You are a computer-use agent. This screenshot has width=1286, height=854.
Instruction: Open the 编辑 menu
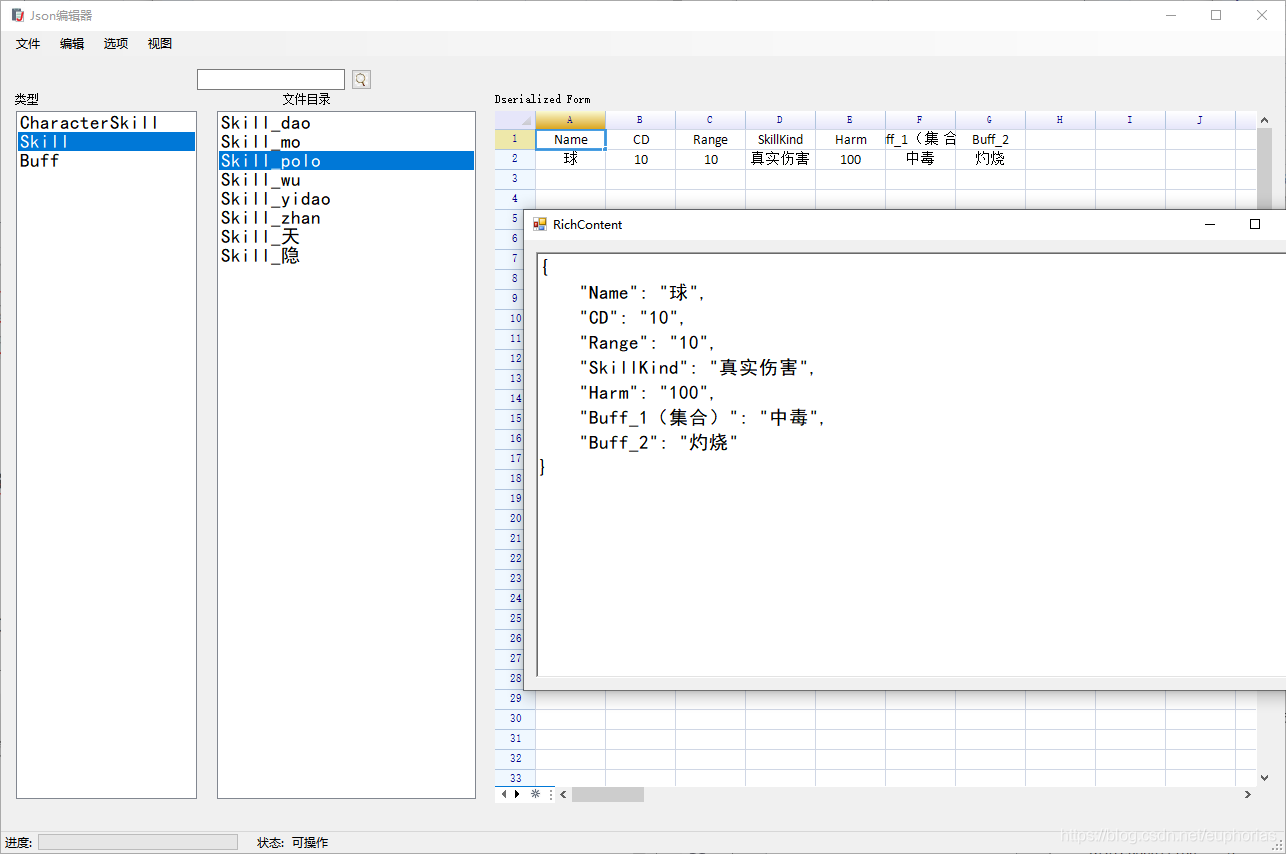(x=72, y=44)
